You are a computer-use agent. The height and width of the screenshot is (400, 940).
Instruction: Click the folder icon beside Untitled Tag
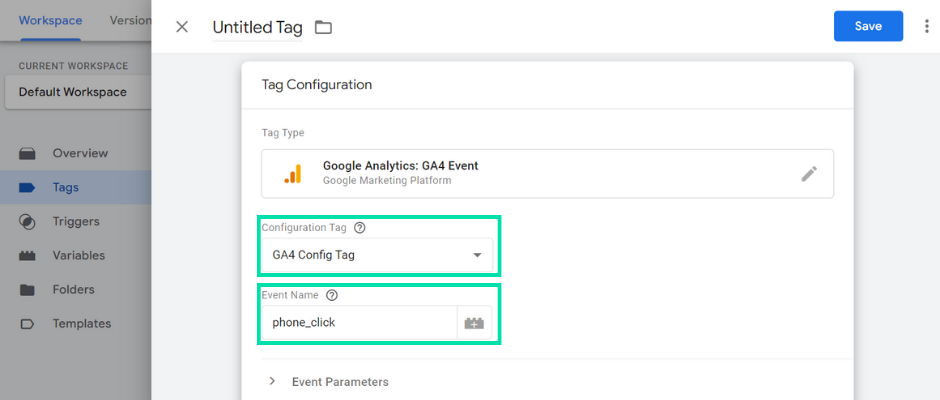pyautogui.click(x=323, y=27)
